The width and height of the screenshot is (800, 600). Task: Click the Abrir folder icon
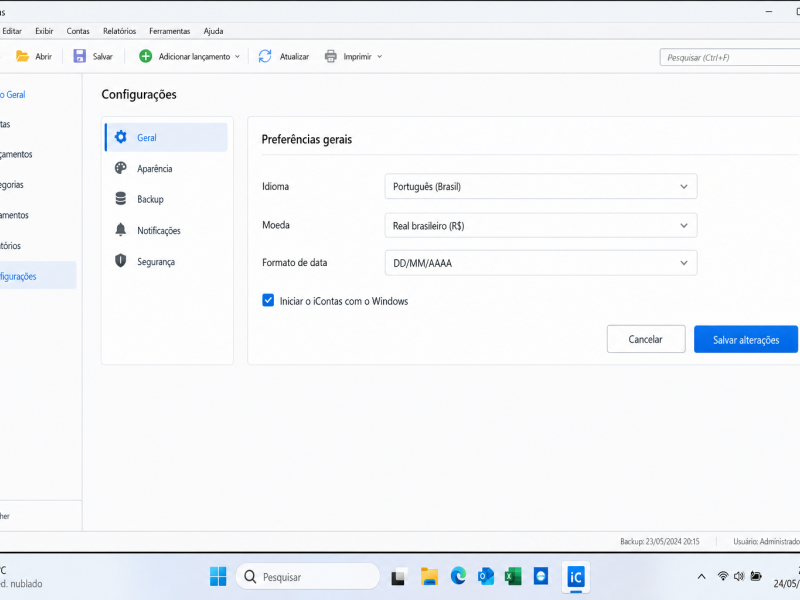click(22, 56)
